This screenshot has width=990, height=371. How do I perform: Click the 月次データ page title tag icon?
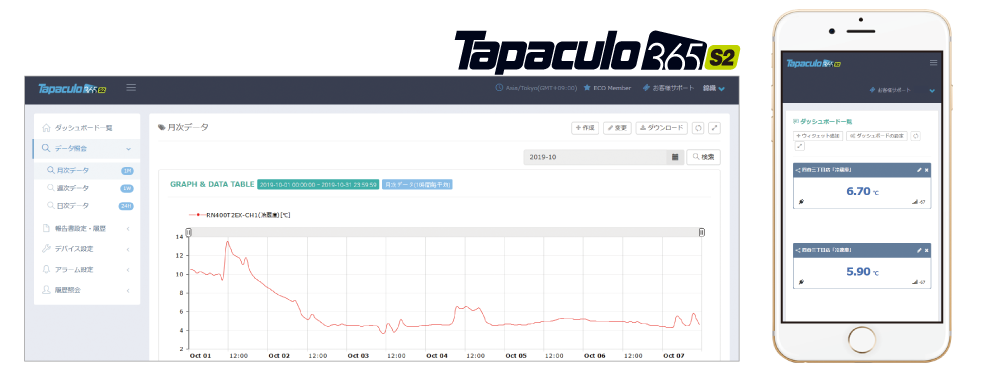[x=162, y=127]
